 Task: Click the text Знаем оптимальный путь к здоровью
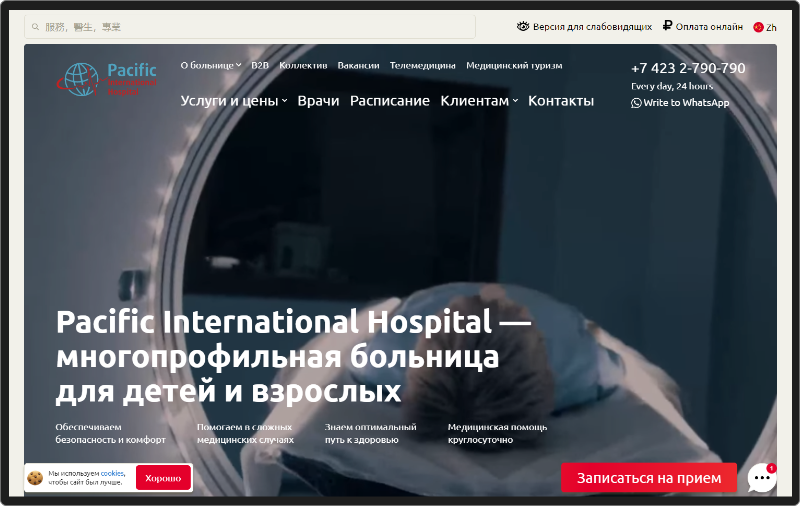(x=370, y=433)
